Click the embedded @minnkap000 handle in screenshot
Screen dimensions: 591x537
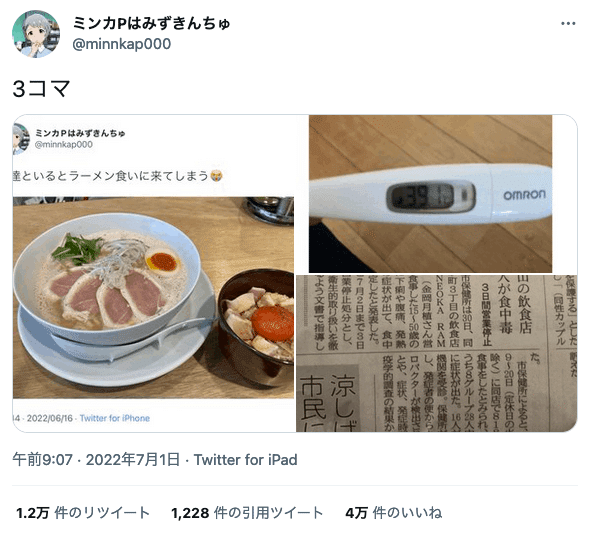pyautogui.click(x=64, y=144)
